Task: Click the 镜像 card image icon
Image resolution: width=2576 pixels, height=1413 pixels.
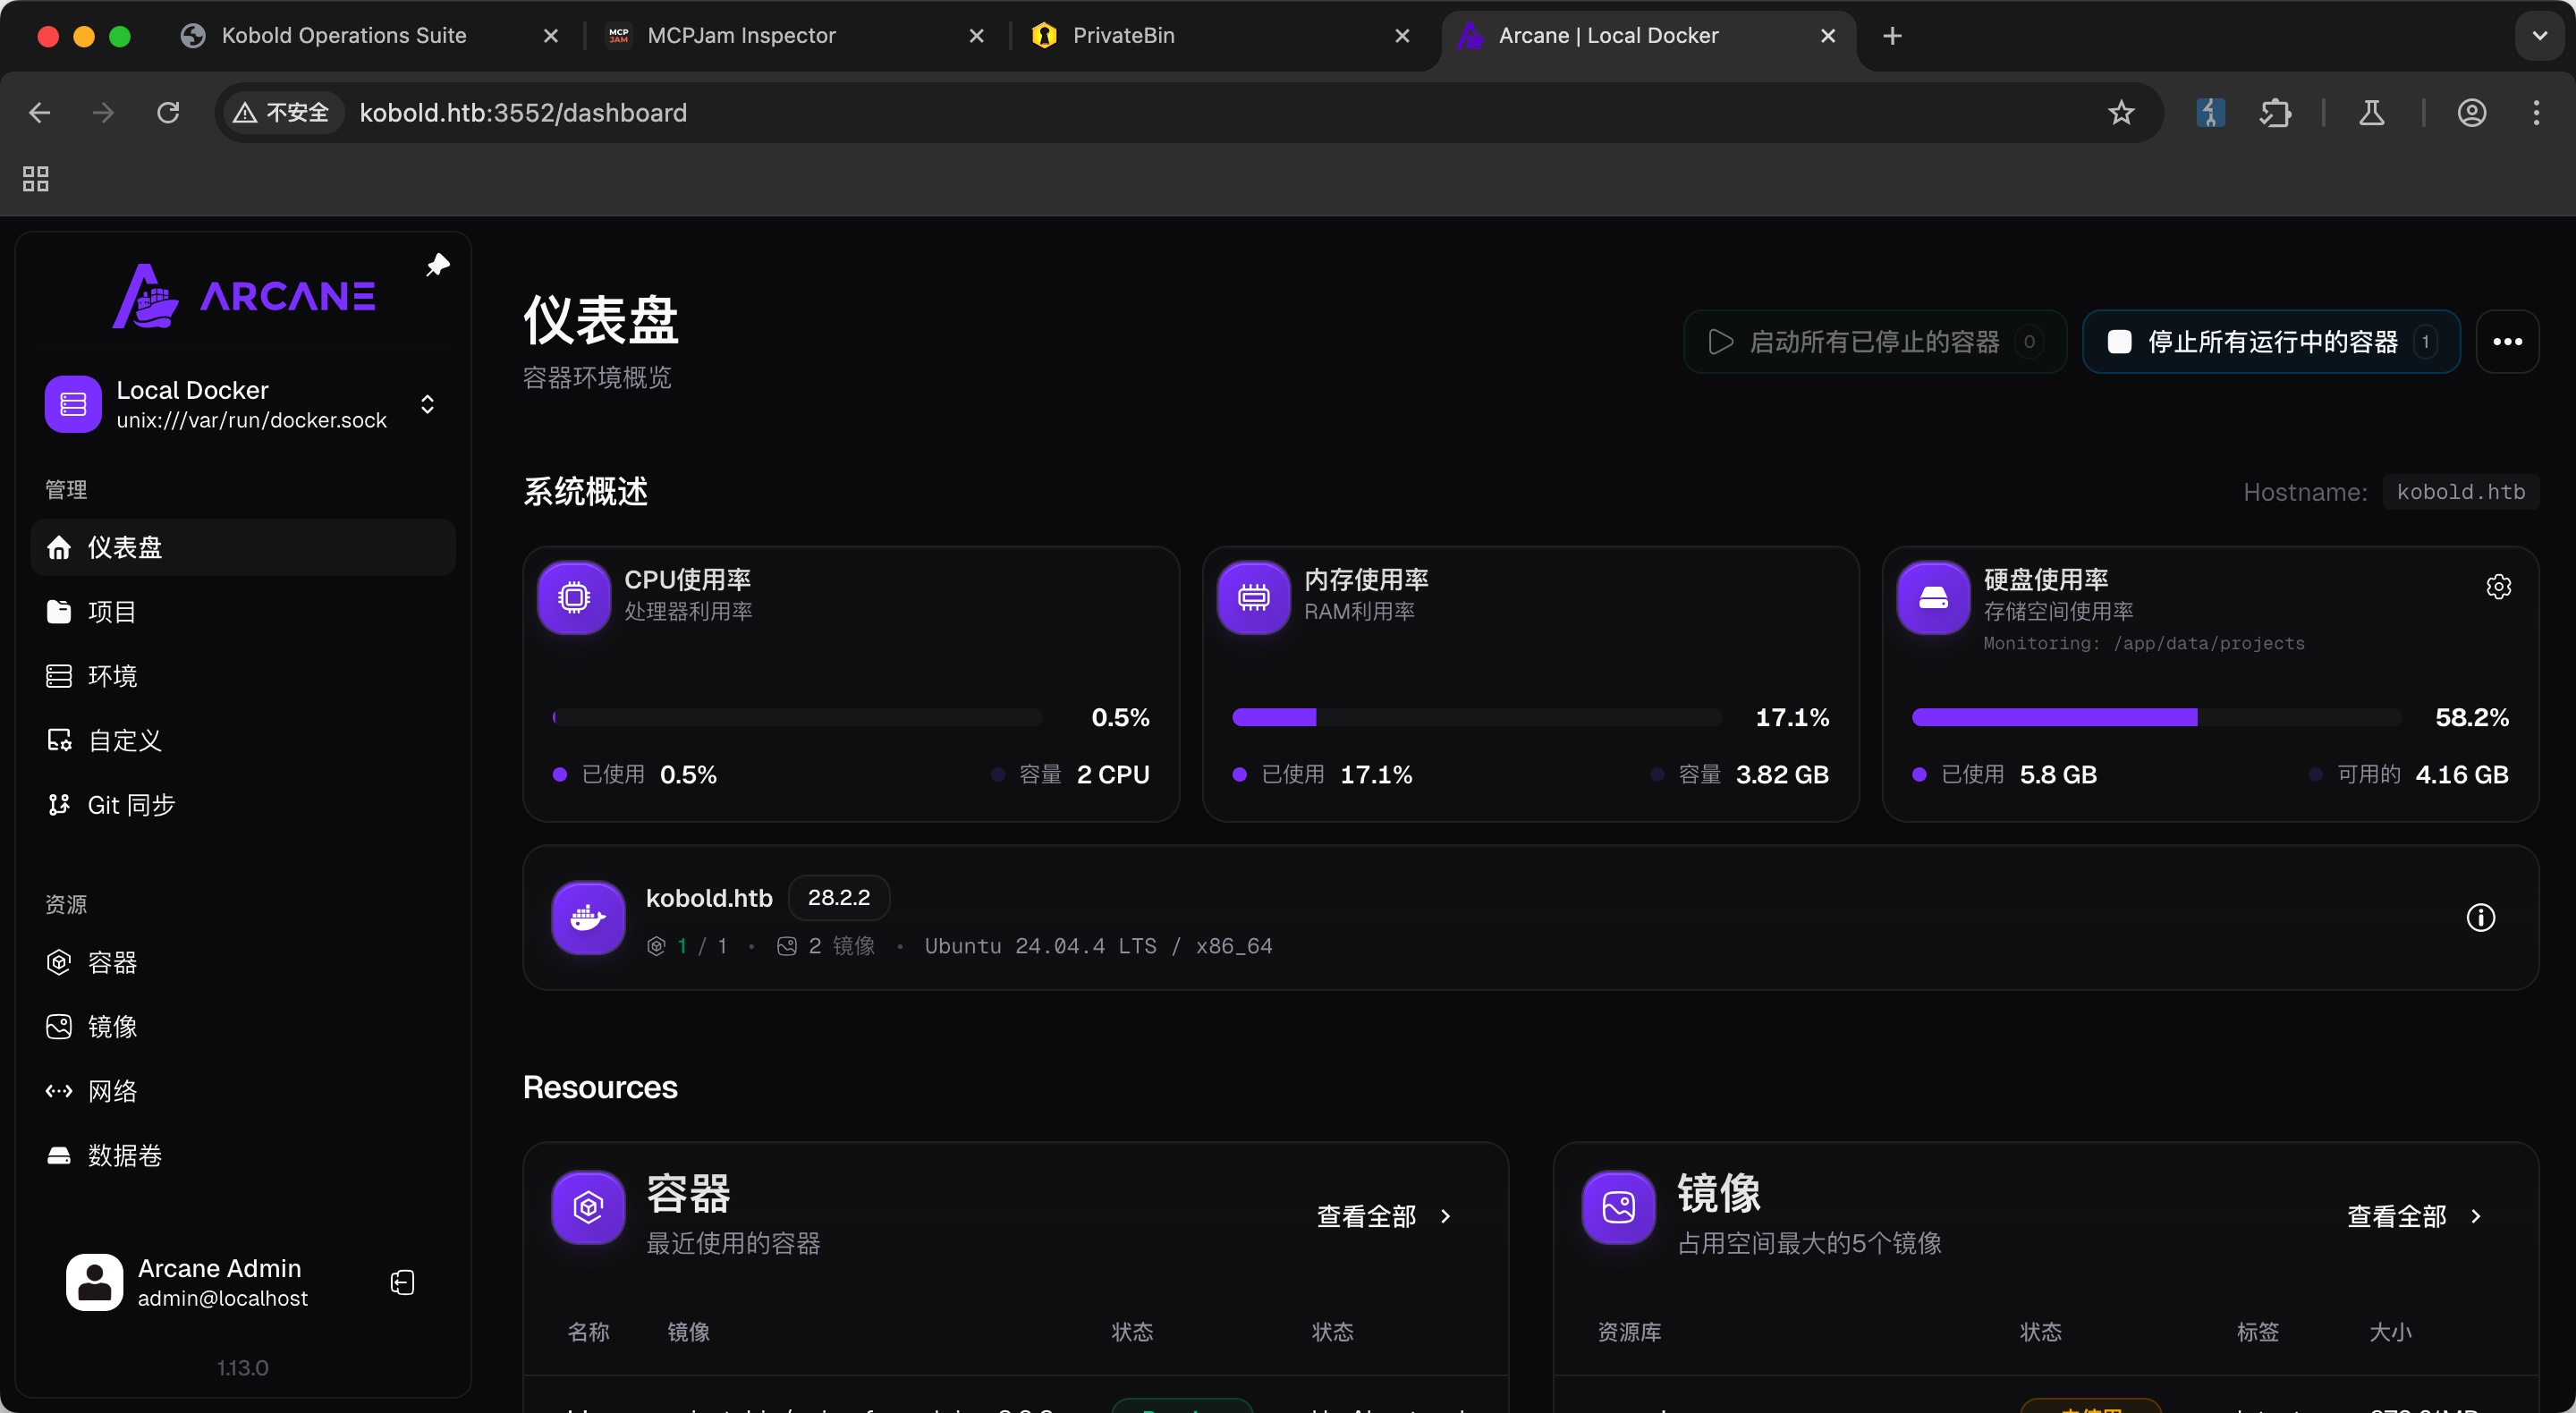Action: [x=1618, y=1207]
